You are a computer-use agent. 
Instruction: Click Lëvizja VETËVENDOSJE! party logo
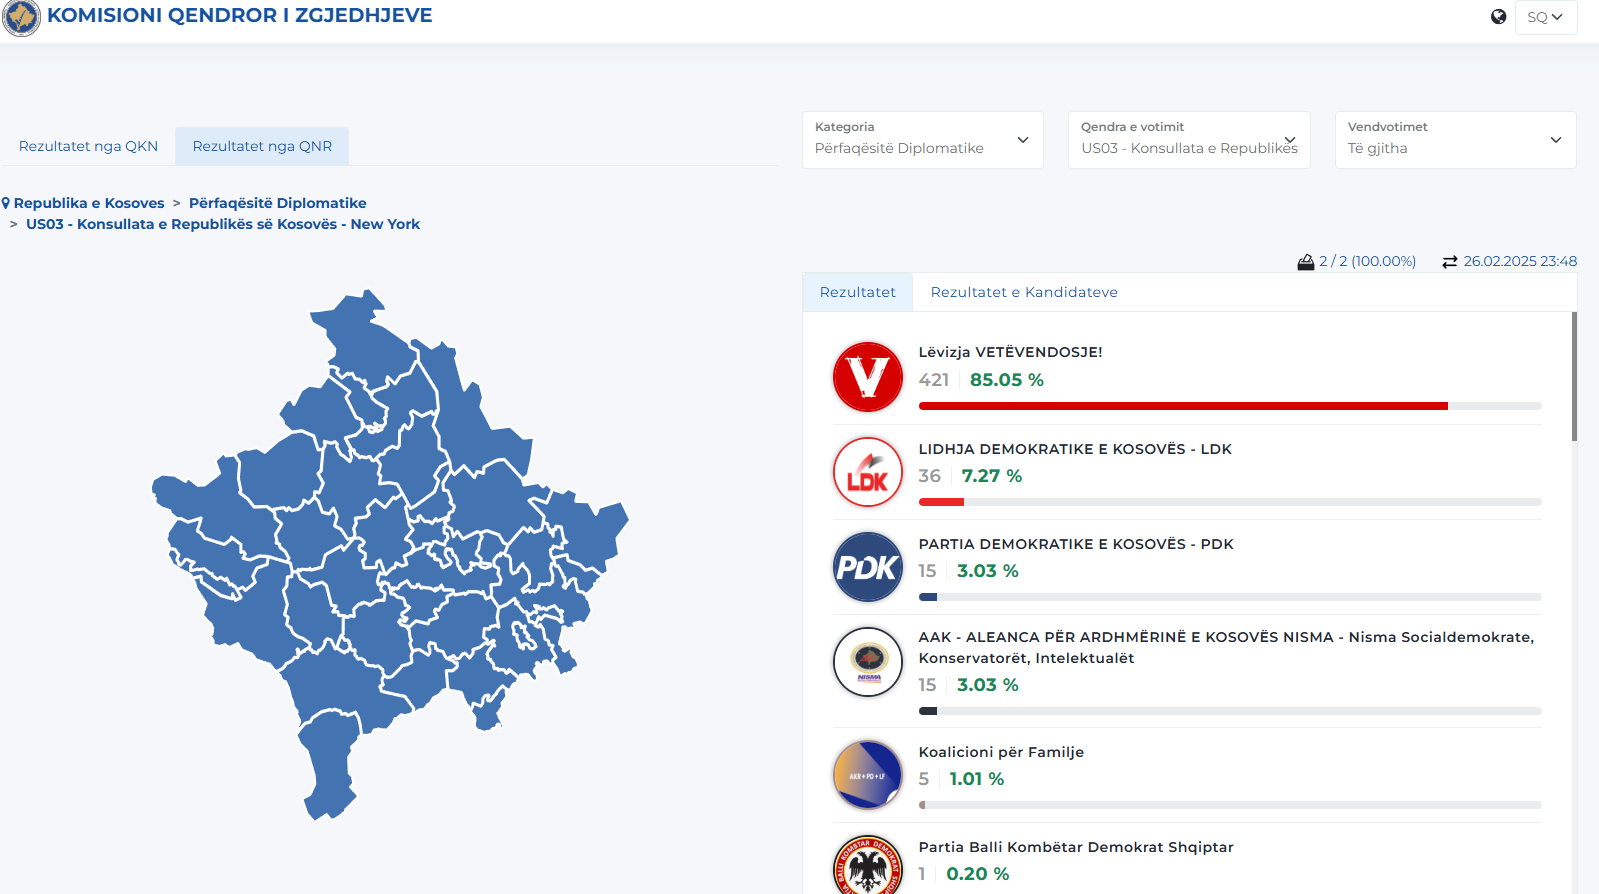pyautogui.click(x=868, y=377)
